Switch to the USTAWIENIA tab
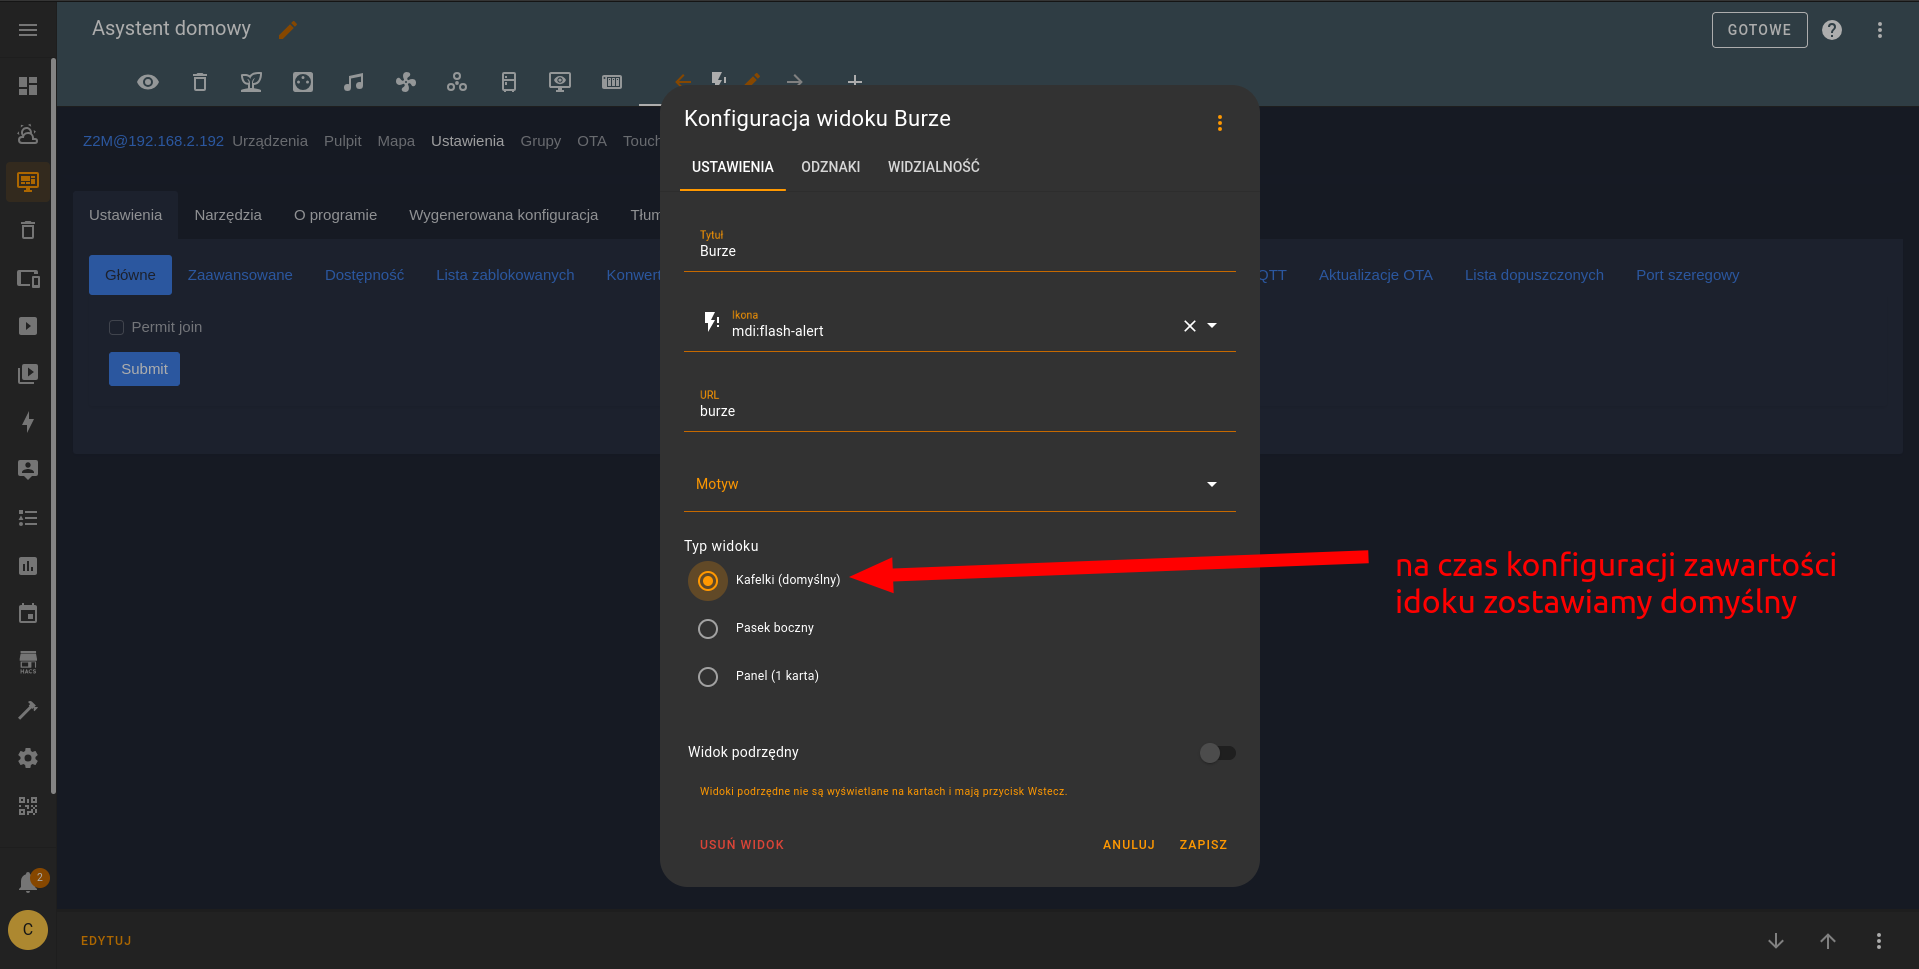The height and width of the screenshot is (969, 1919). 733,167
